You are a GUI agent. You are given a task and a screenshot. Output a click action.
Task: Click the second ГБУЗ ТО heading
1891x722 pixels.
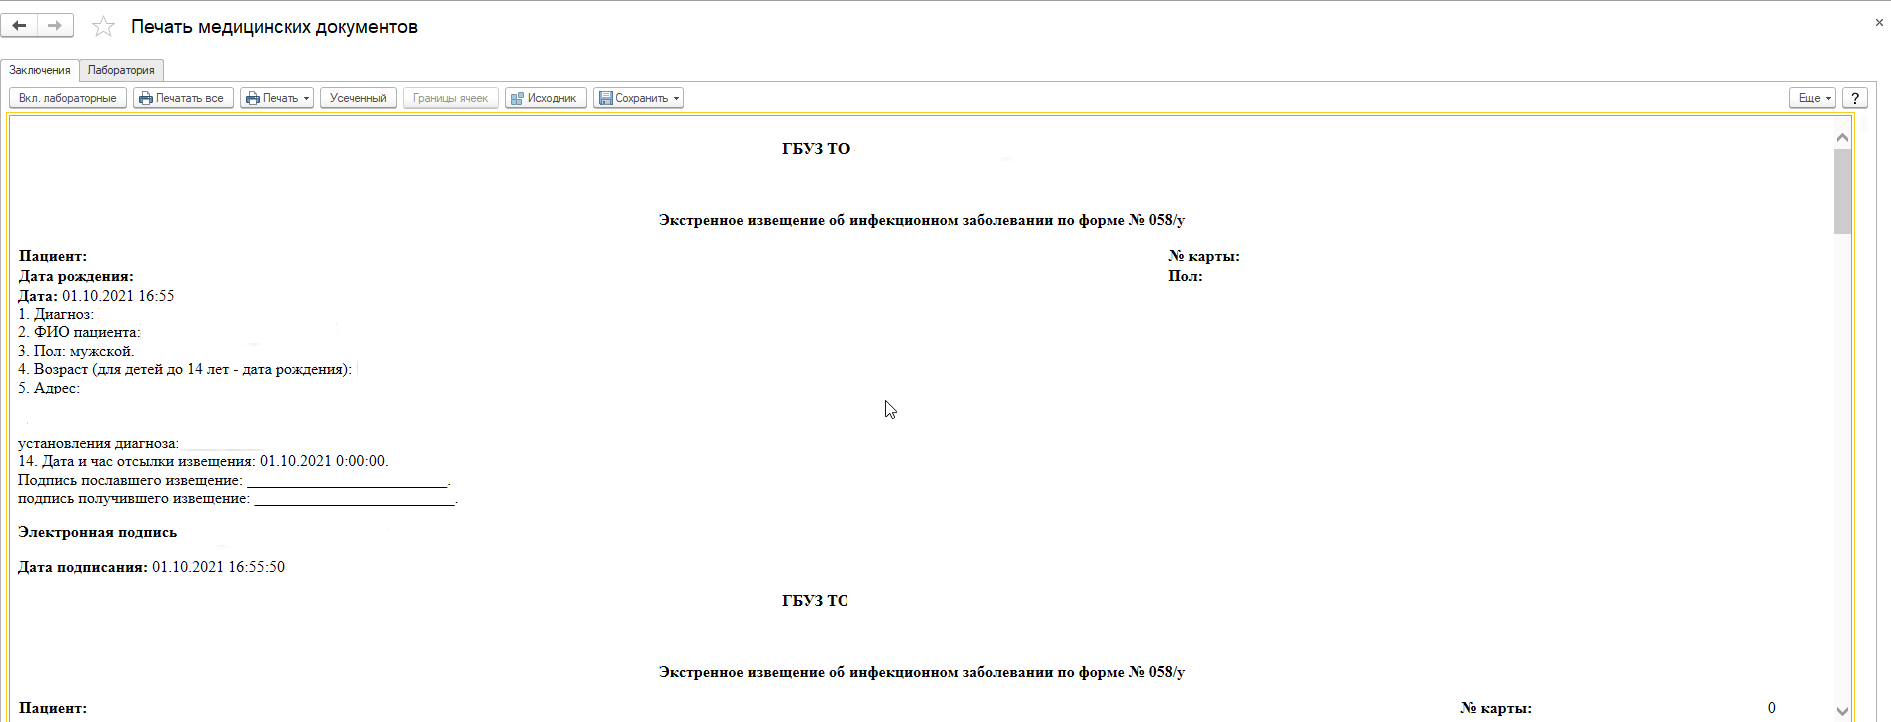(815, 601)
